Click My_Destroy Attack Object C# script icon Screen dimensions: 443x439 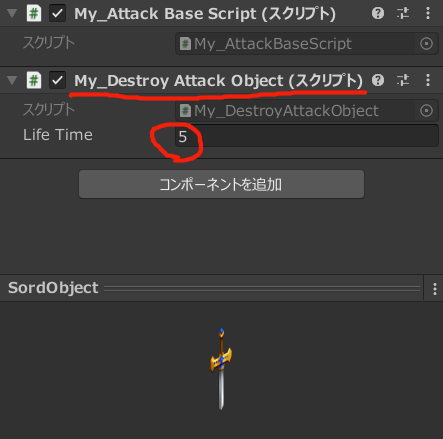34,80
